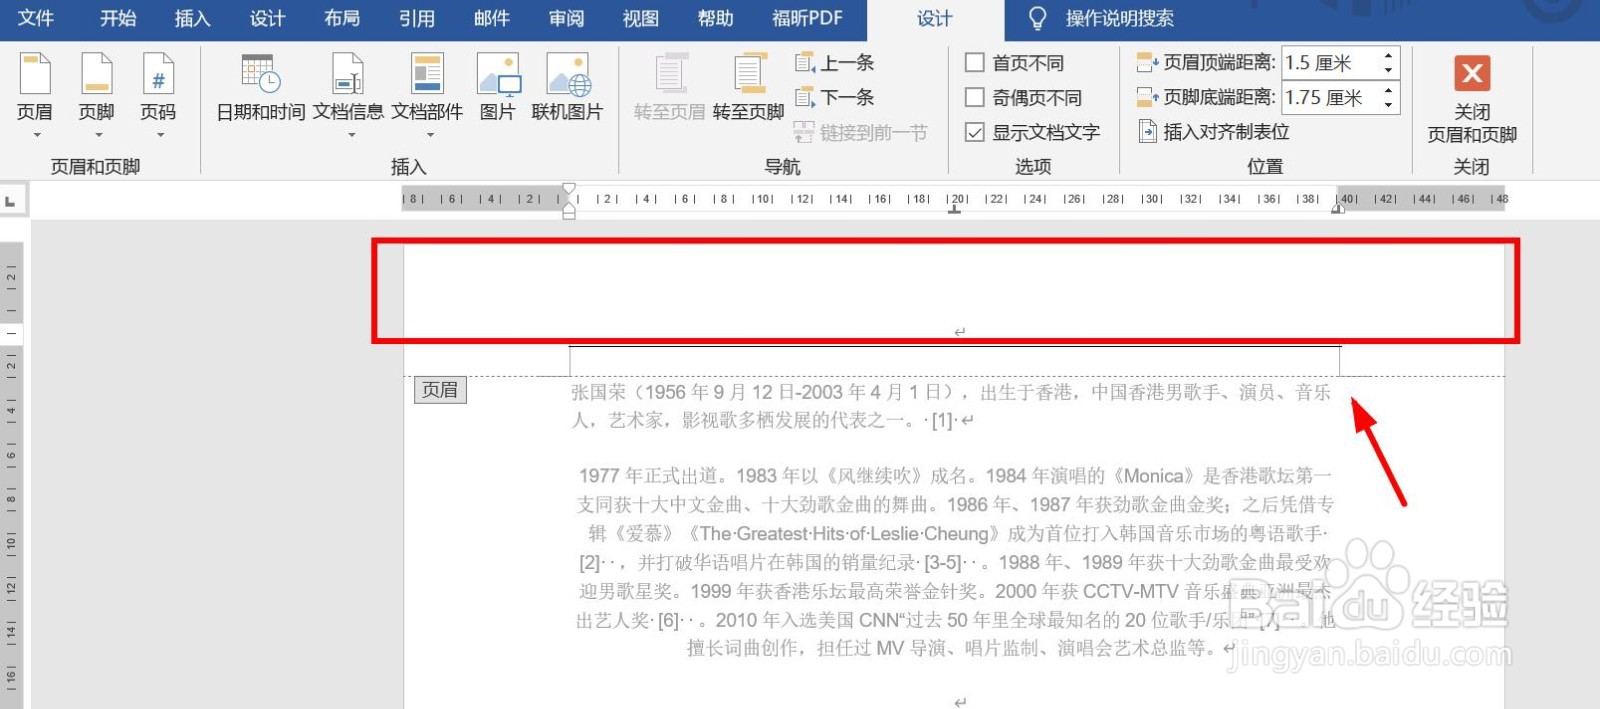Click the 页脚底端距离 footer distance icon
The height and width of the screenshot is (709, 1600).
pos(1148,98)
